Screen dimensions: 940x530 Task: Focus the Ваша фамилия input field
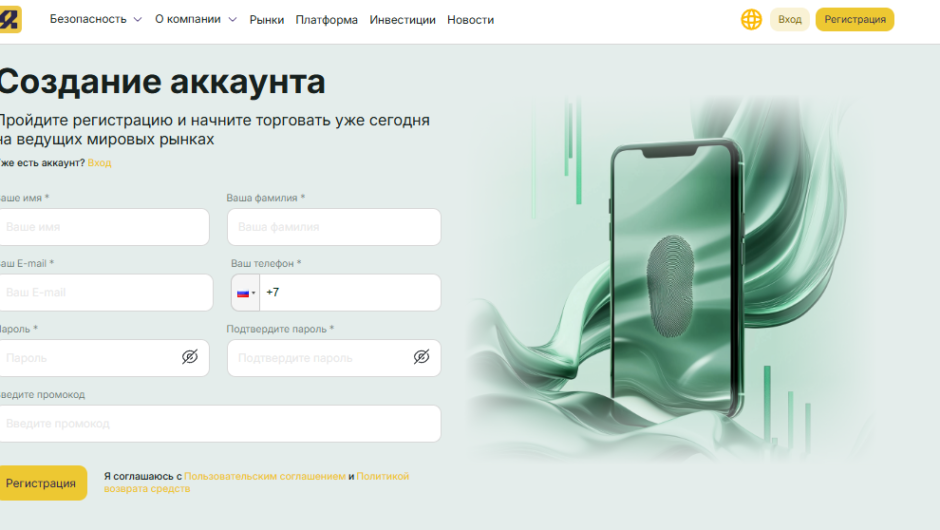pyautogui.click(x=333, y=227)
